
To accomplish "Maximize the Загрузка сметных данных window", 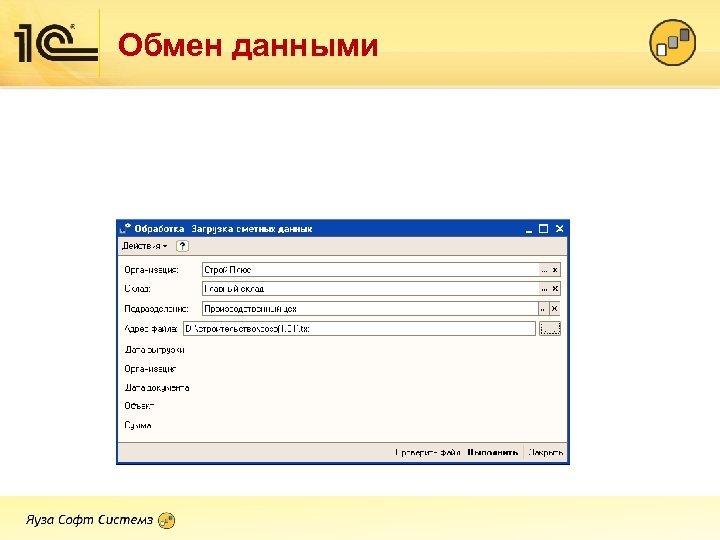I will 544,229.
